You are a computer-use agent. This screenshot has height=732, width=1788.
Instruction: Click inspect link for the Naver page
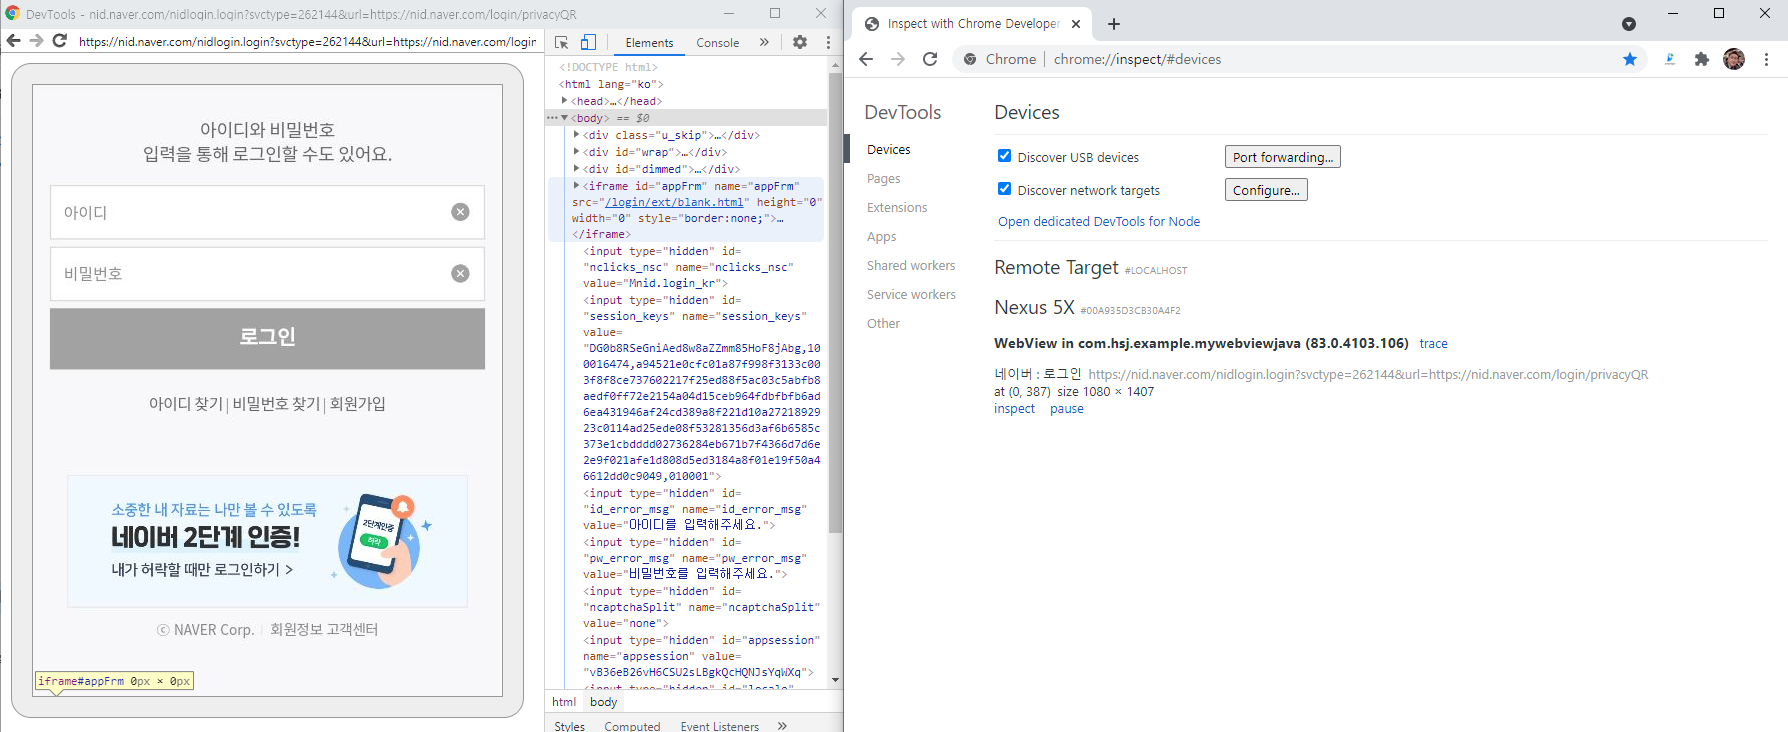(x=1014, y=409)
